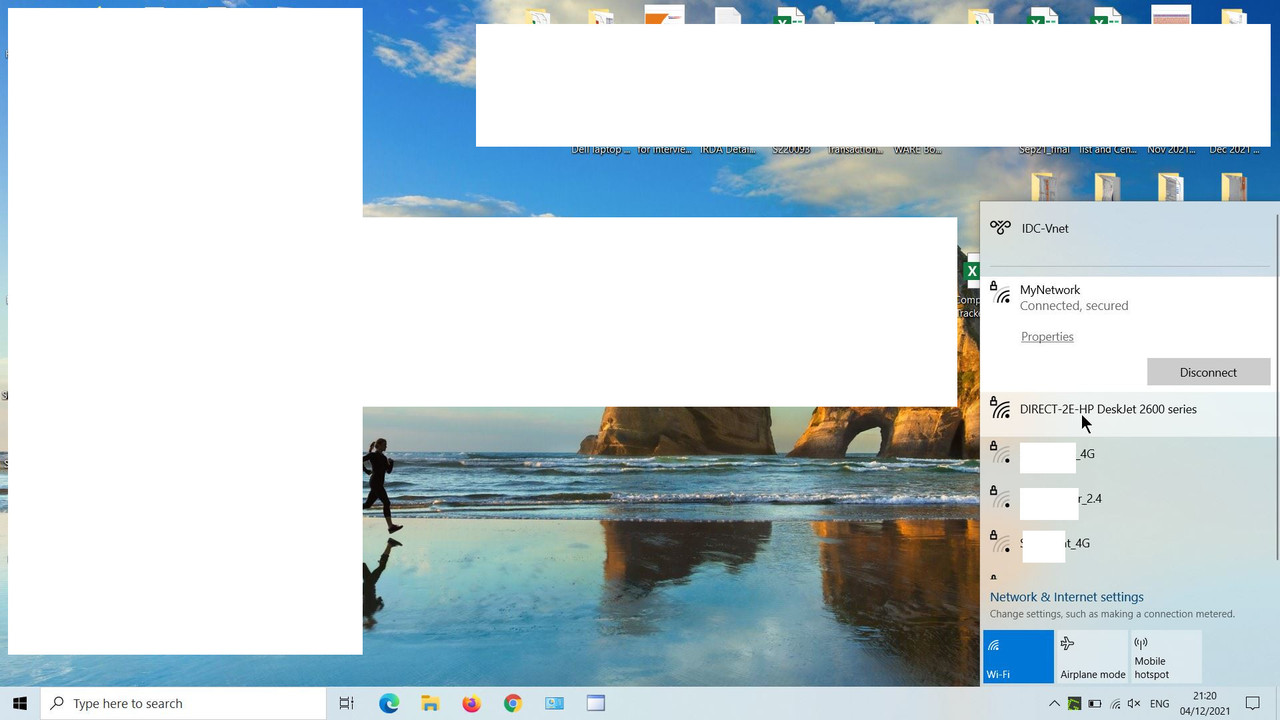
Task: Select desktop item labeled for Intervie...
Action: point(664,150)
